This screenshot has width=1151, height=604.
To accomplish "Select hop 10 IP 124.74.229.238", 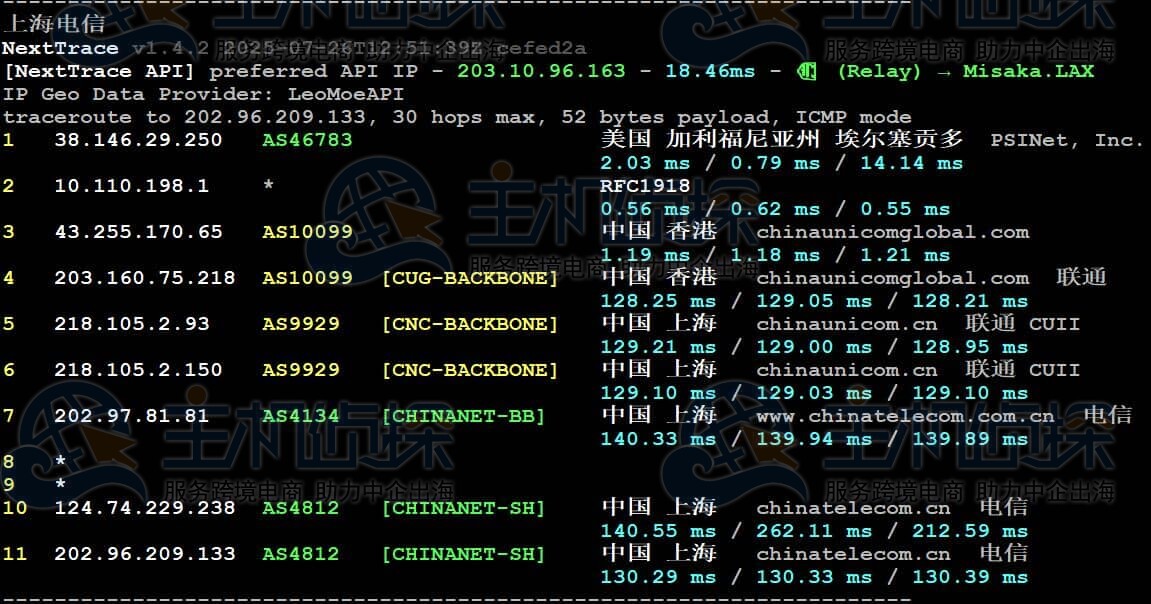I will (145, 508).
